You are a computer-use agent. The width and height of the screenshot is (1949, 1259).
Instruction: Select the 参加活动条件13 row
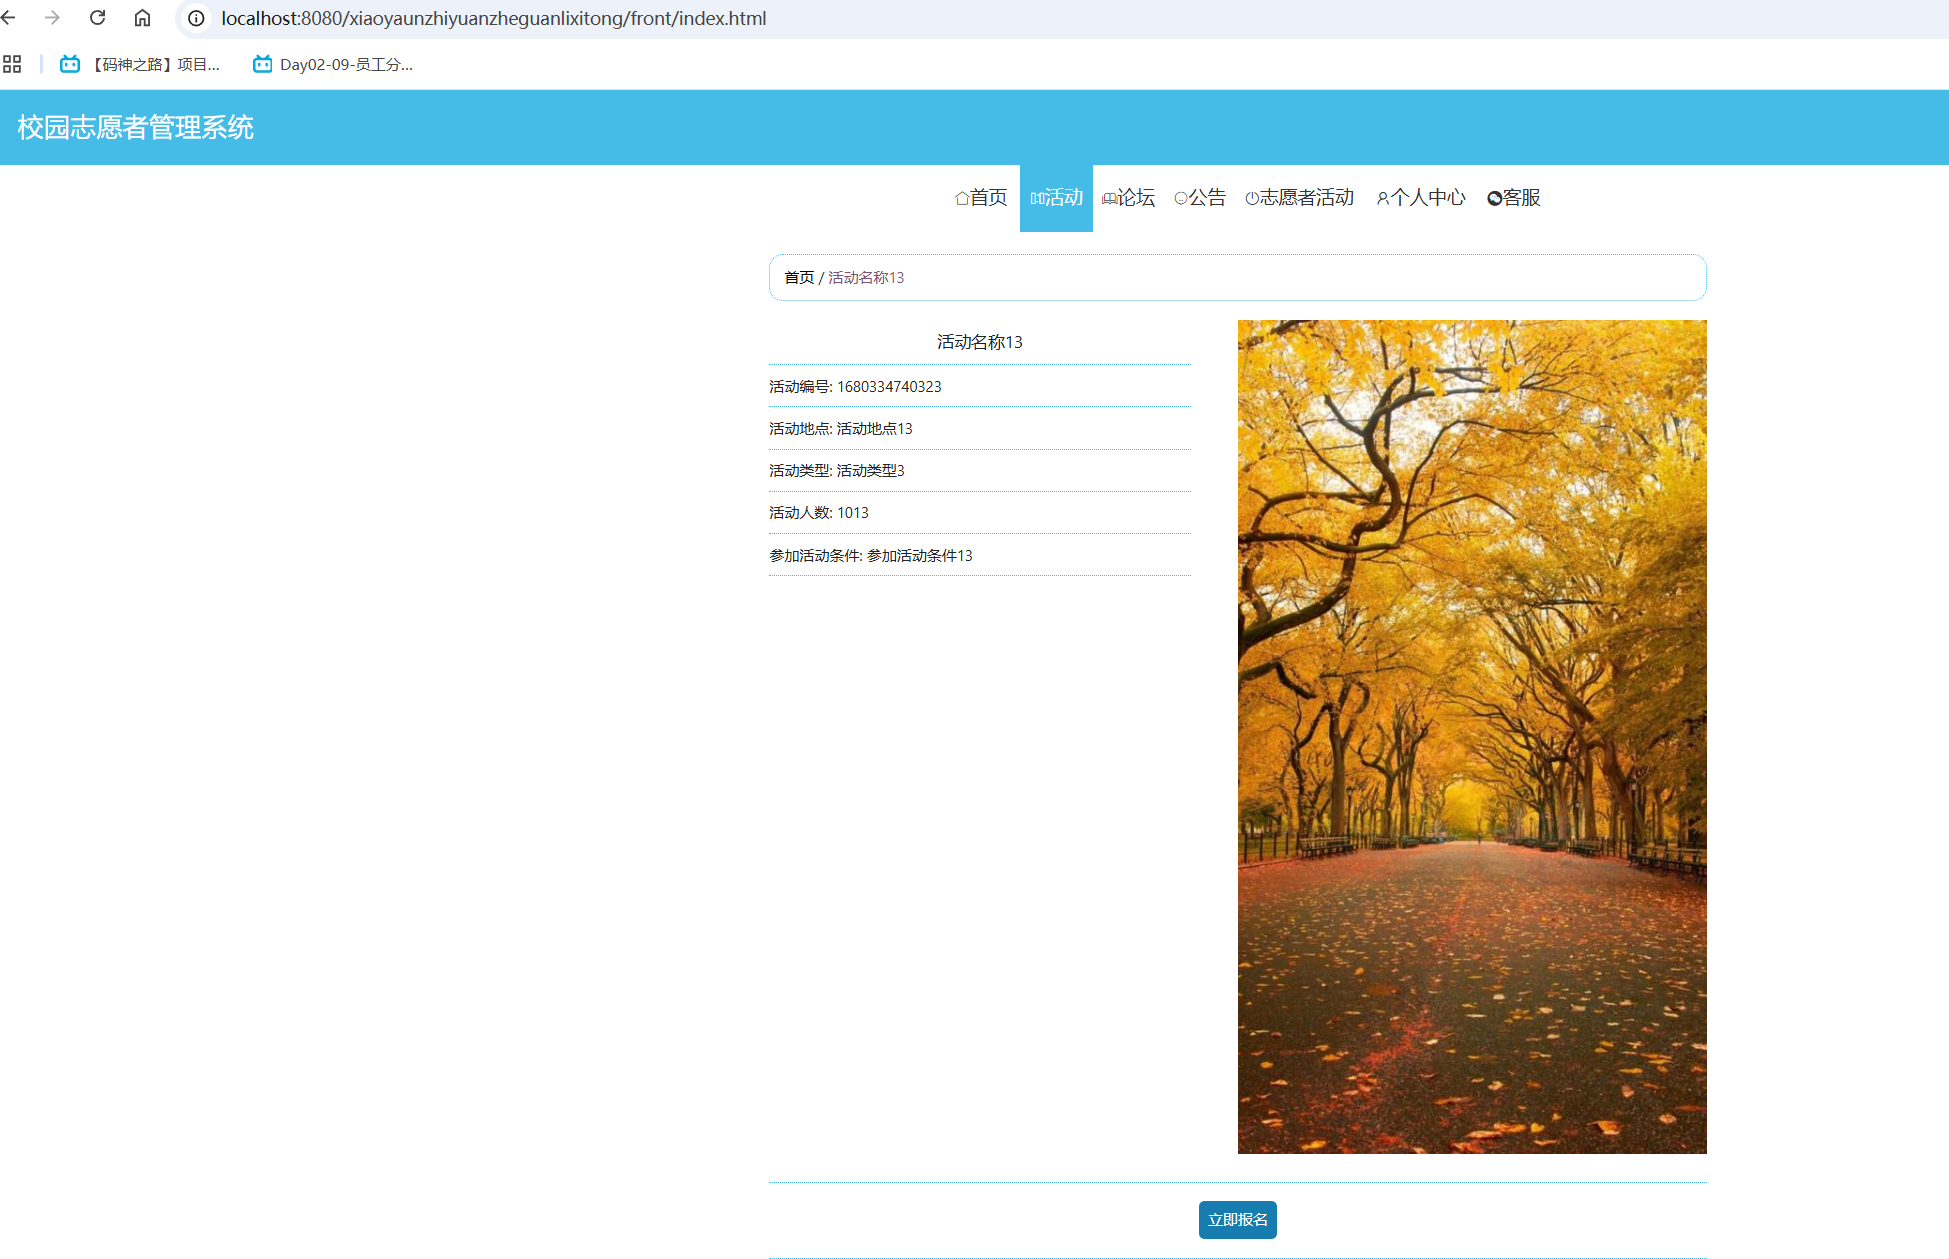tap(980, 555)
